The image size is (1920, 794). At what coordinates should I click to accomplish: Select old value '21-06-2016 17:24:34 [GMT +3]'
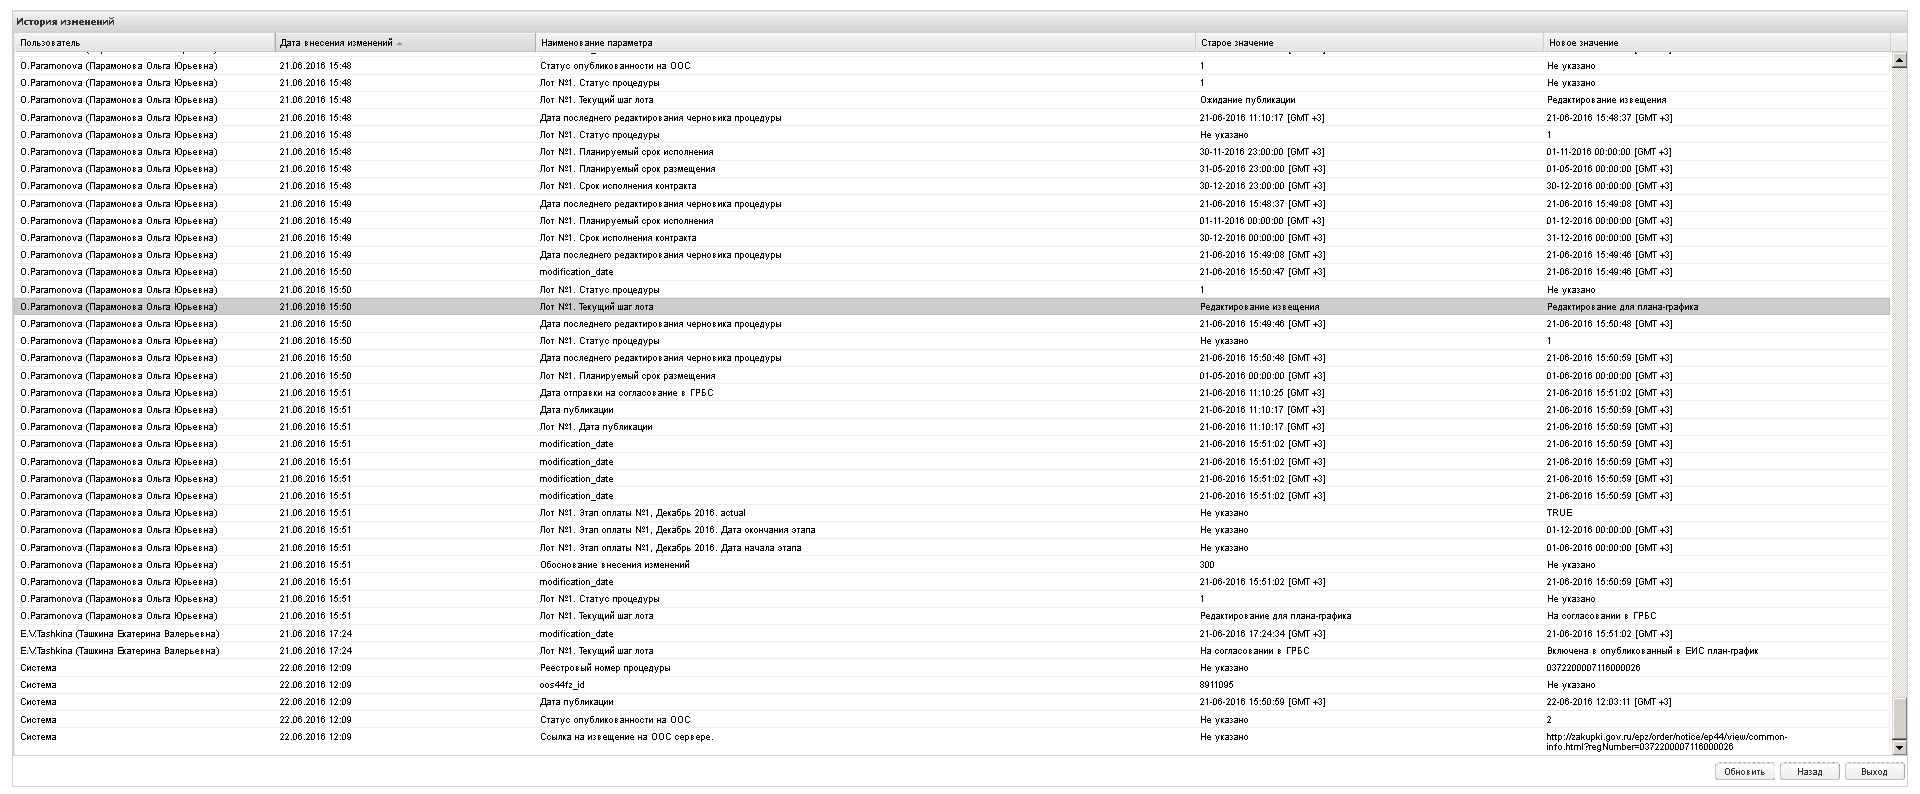coord(1262,634)
